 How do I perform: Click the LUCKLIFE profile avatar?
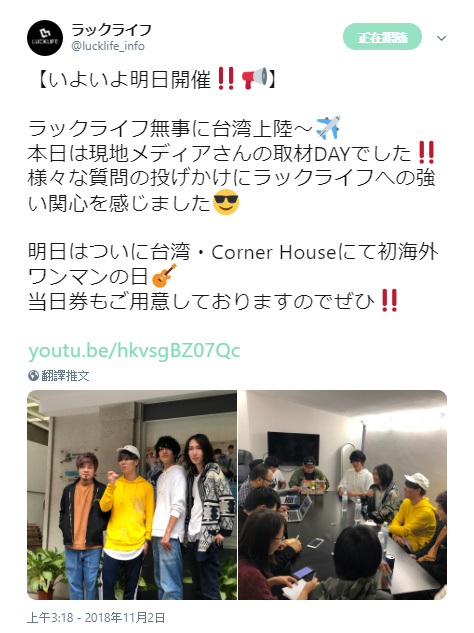45,38
